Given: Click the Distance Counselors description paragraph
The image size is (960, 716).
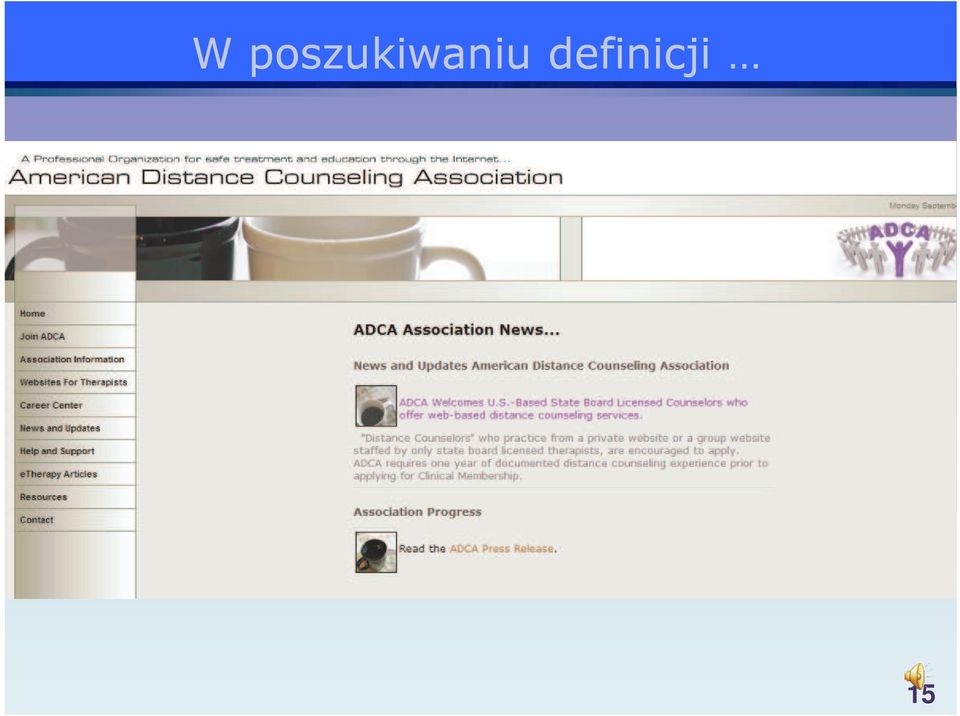Looking at the screenshot, I should (x=561, y=457).
